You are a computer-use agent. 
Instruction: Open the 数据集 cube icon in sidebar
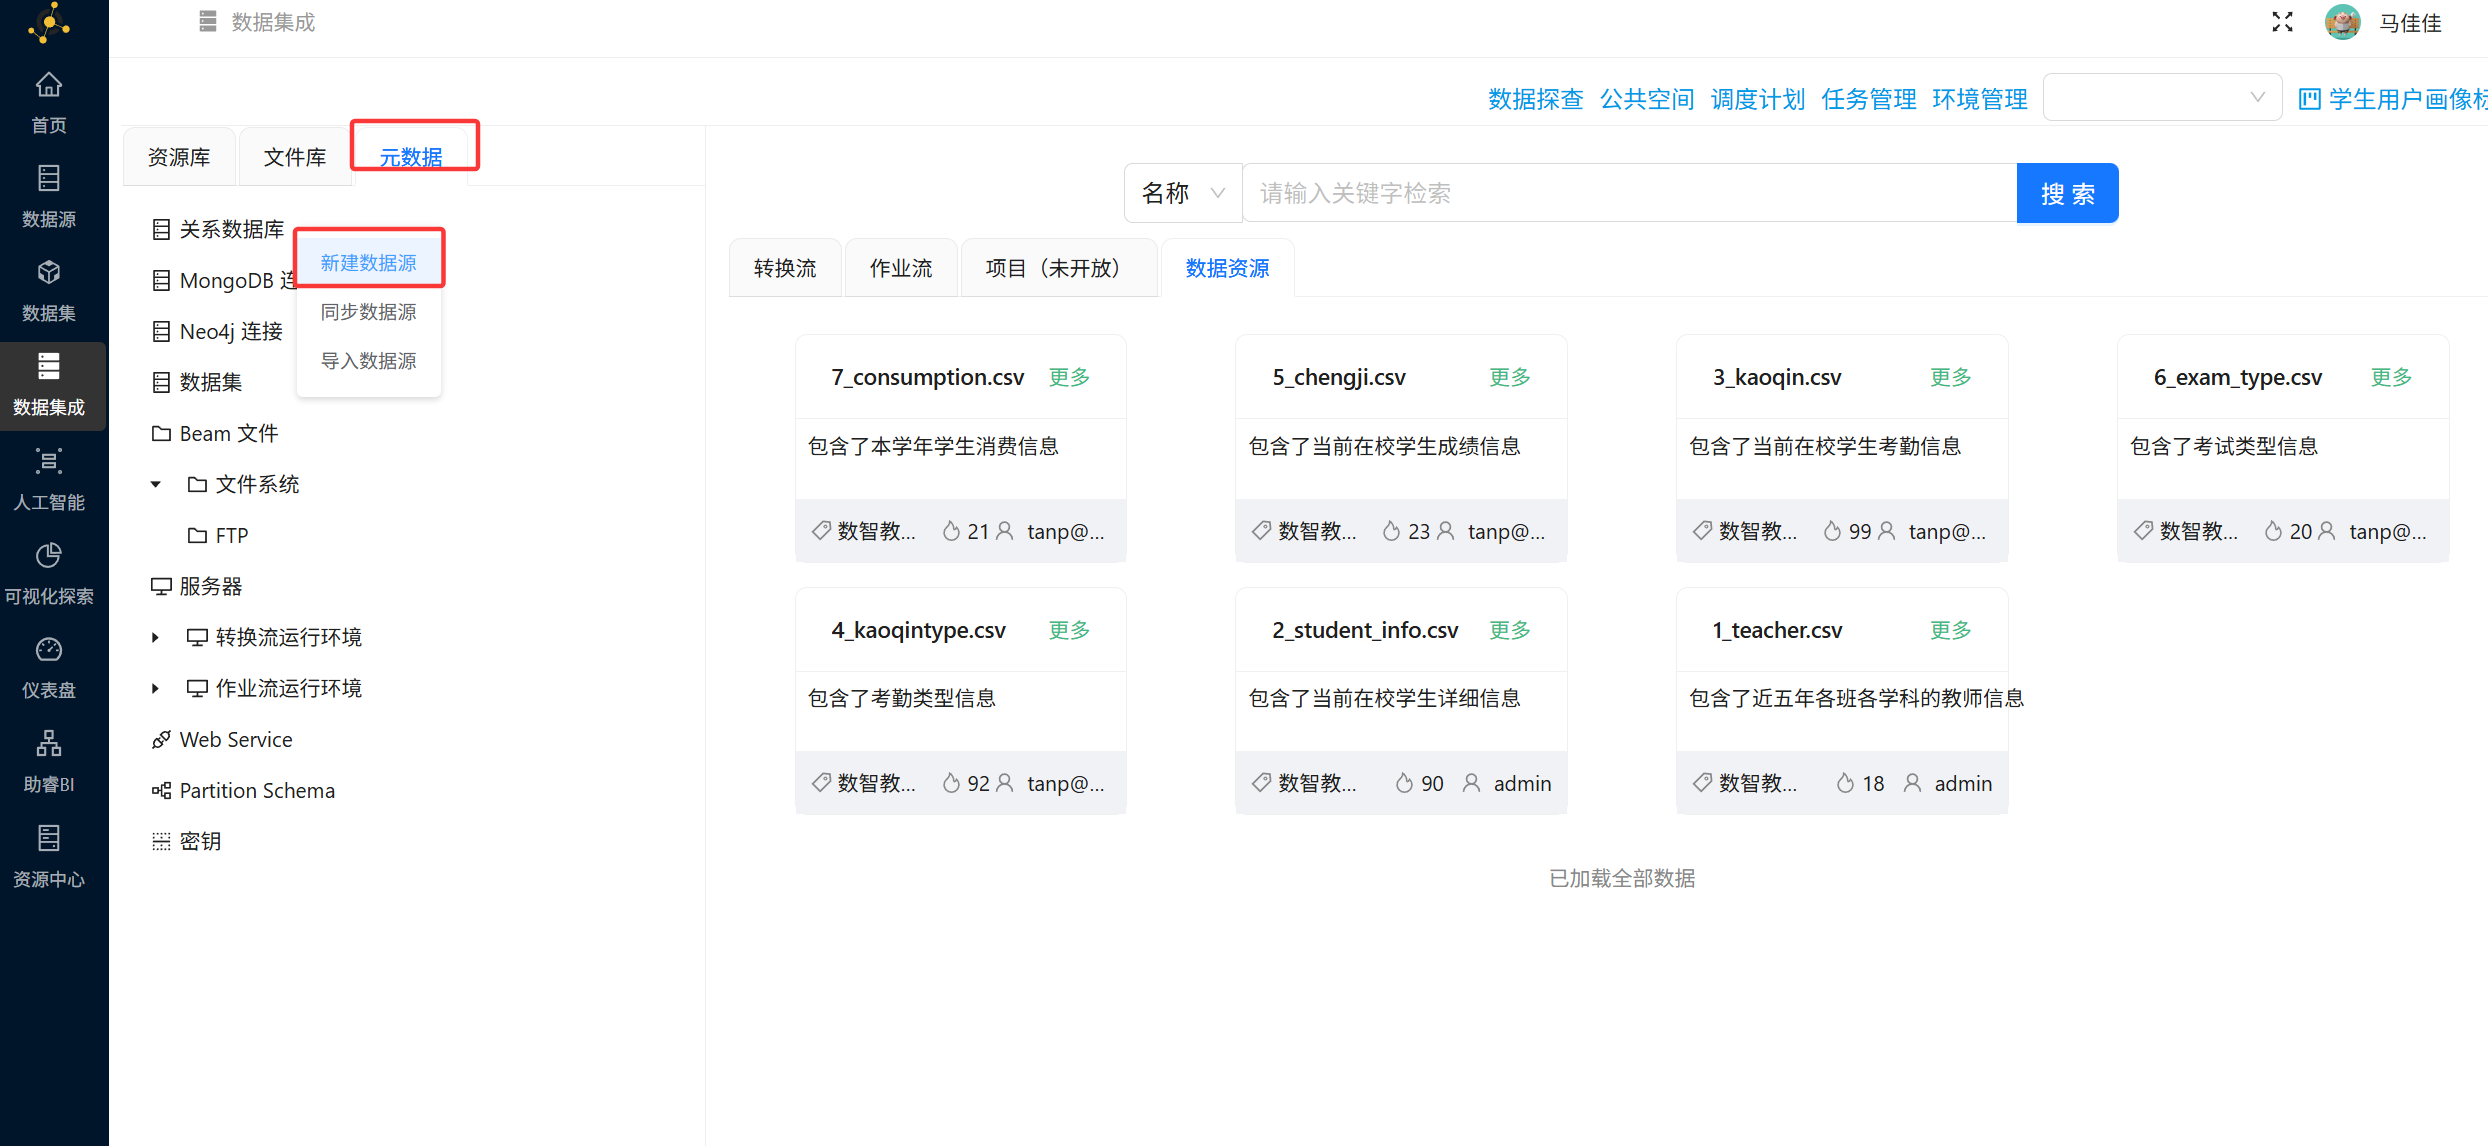pyautogui.click(x=48, y=273)
